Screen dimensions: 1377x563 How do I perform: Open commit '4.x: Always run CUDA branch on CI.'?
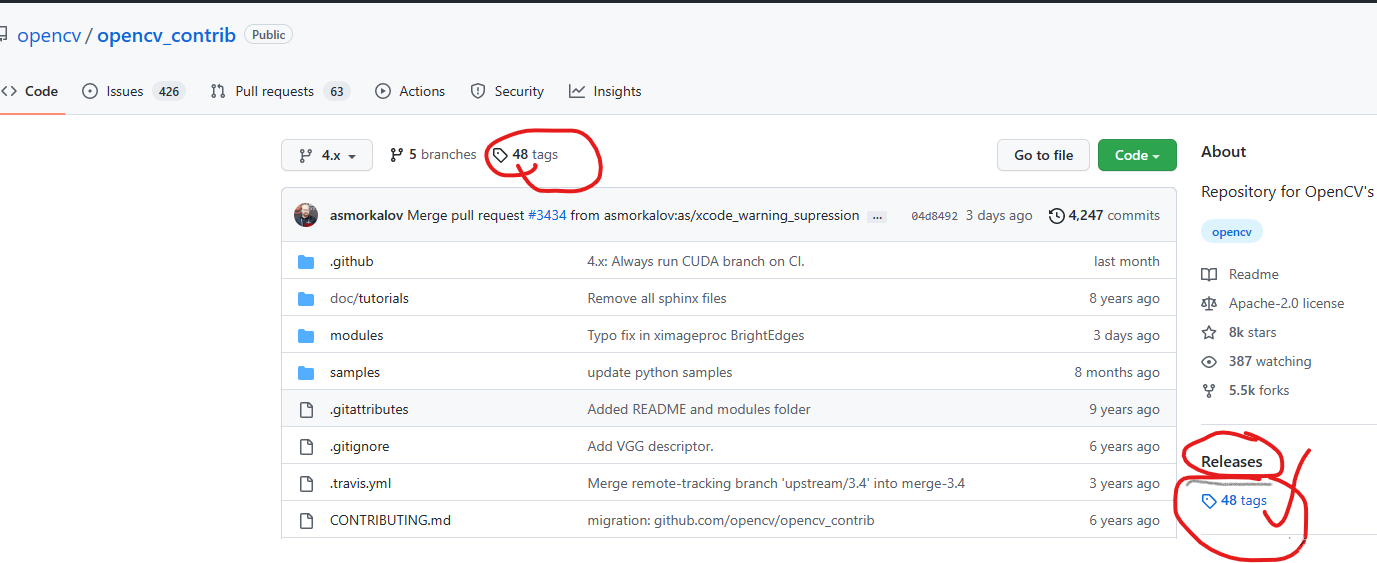[x=696, y=262]
